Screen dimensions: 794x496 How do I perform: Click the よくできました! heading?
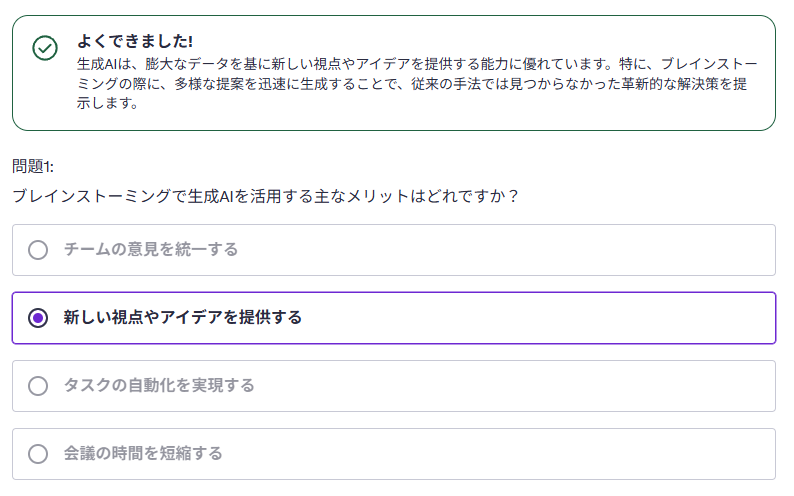[135, 41]
